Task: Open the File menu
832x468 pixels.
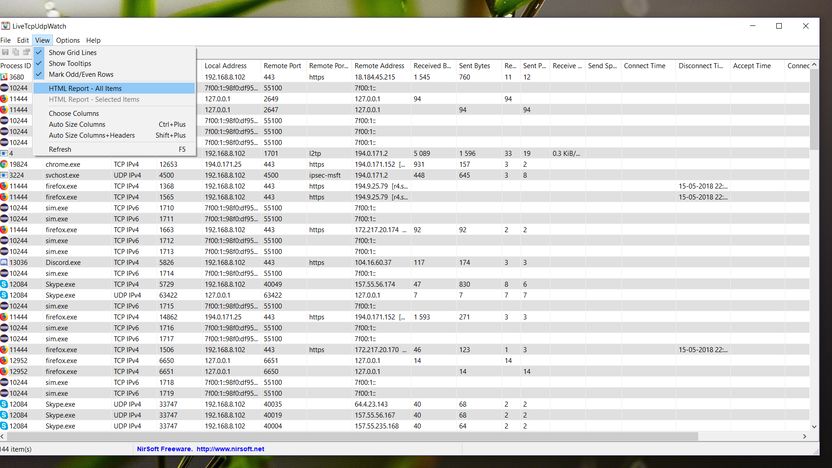Action: tap(5, 40)
